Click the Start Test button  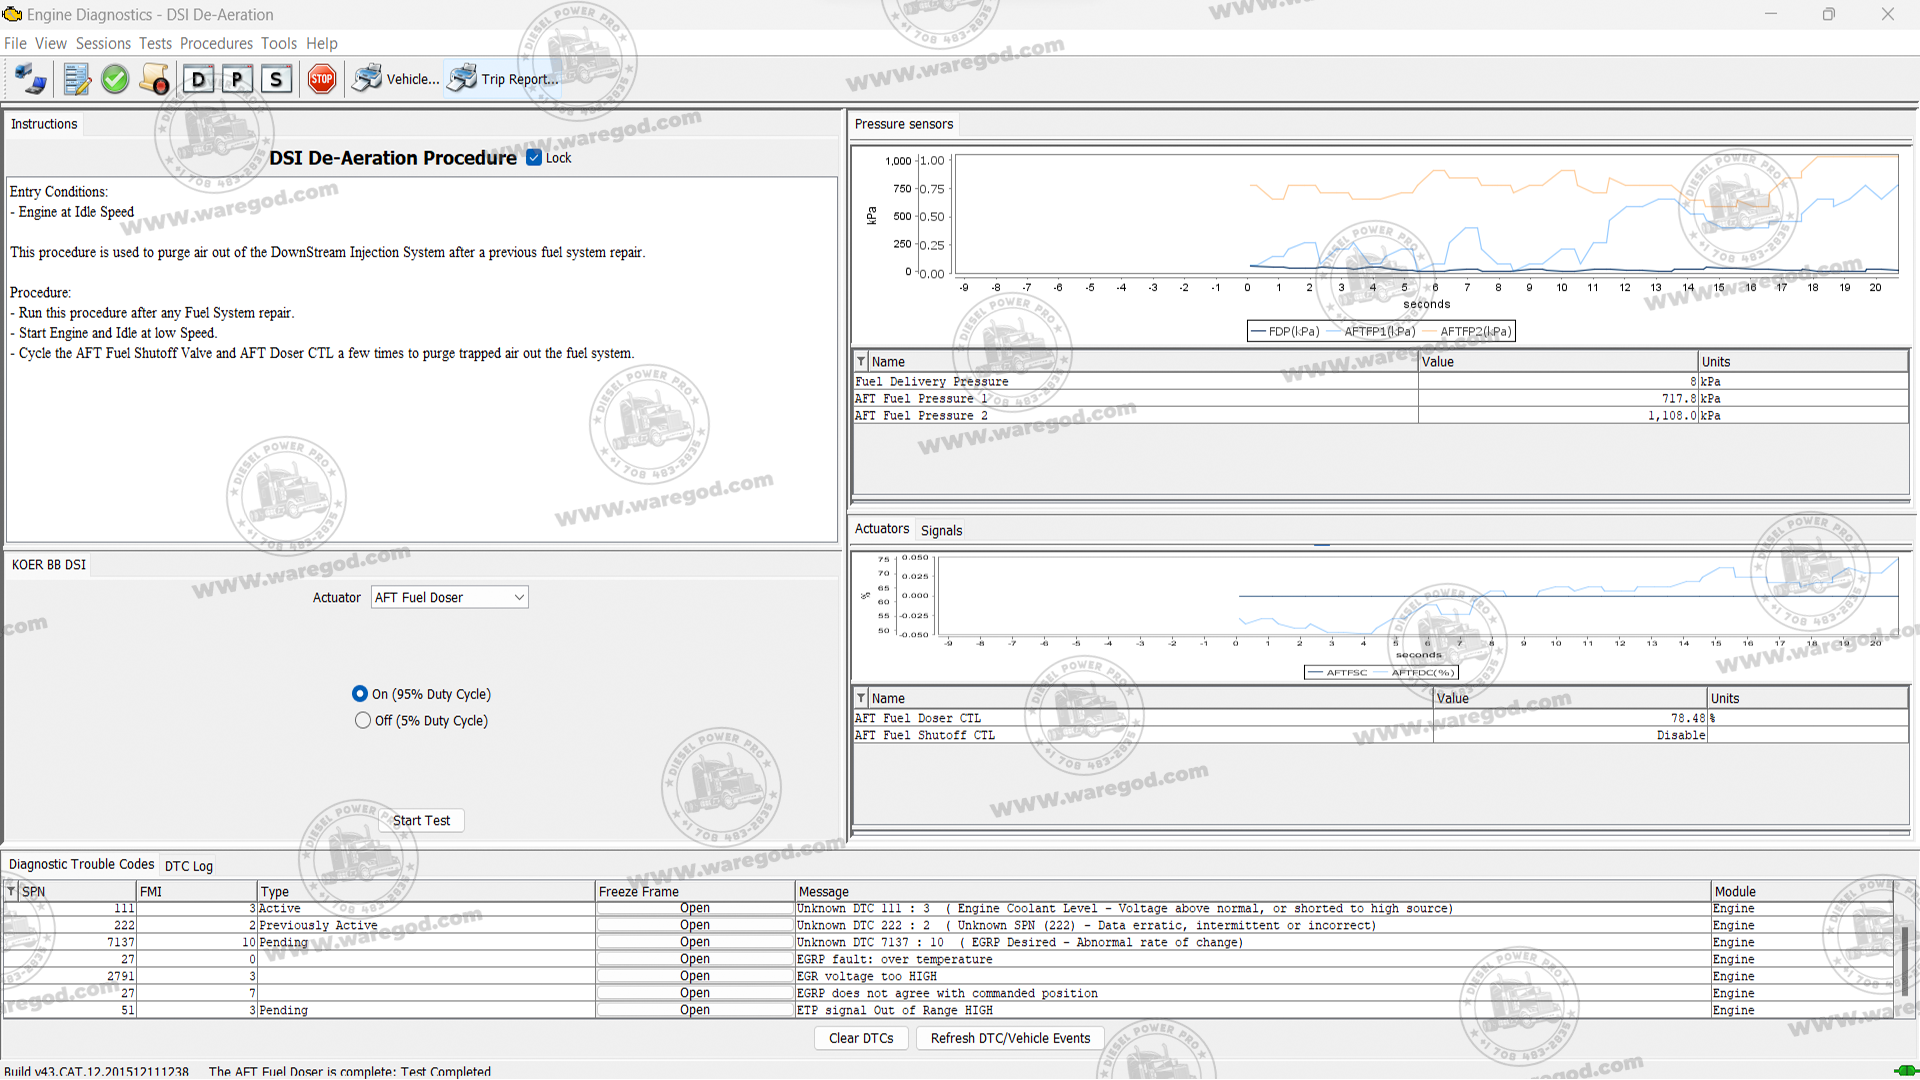421,821
